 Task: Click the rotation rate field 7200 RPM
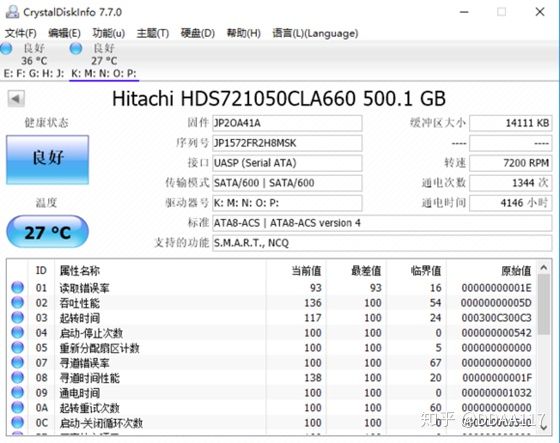pyautogui.click(x=511, y=163)
